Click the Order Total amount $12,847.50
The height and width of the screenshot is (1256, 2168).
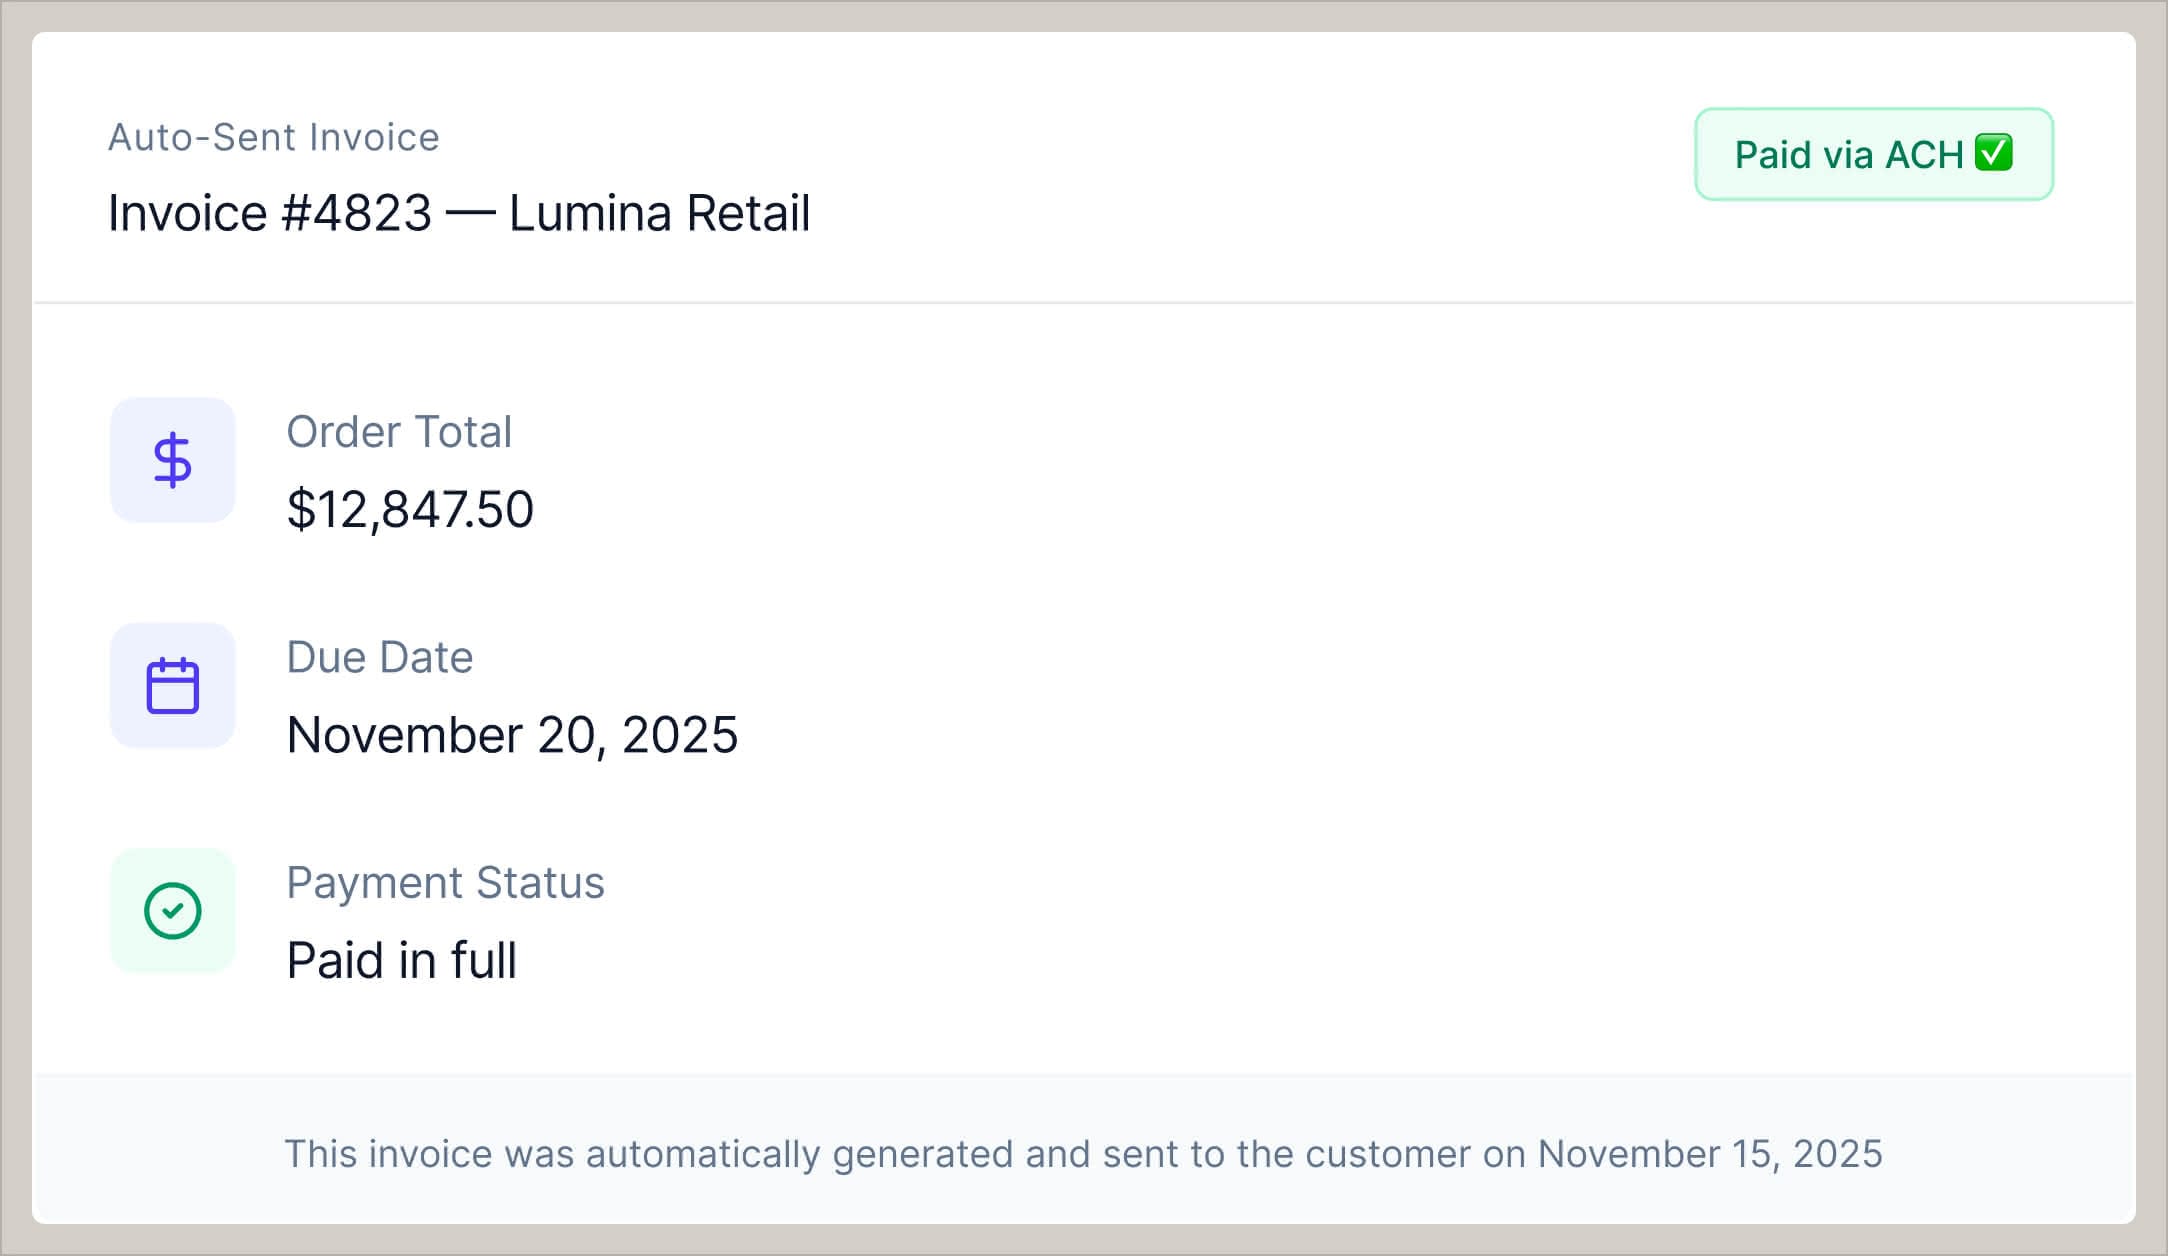(410, 508)
